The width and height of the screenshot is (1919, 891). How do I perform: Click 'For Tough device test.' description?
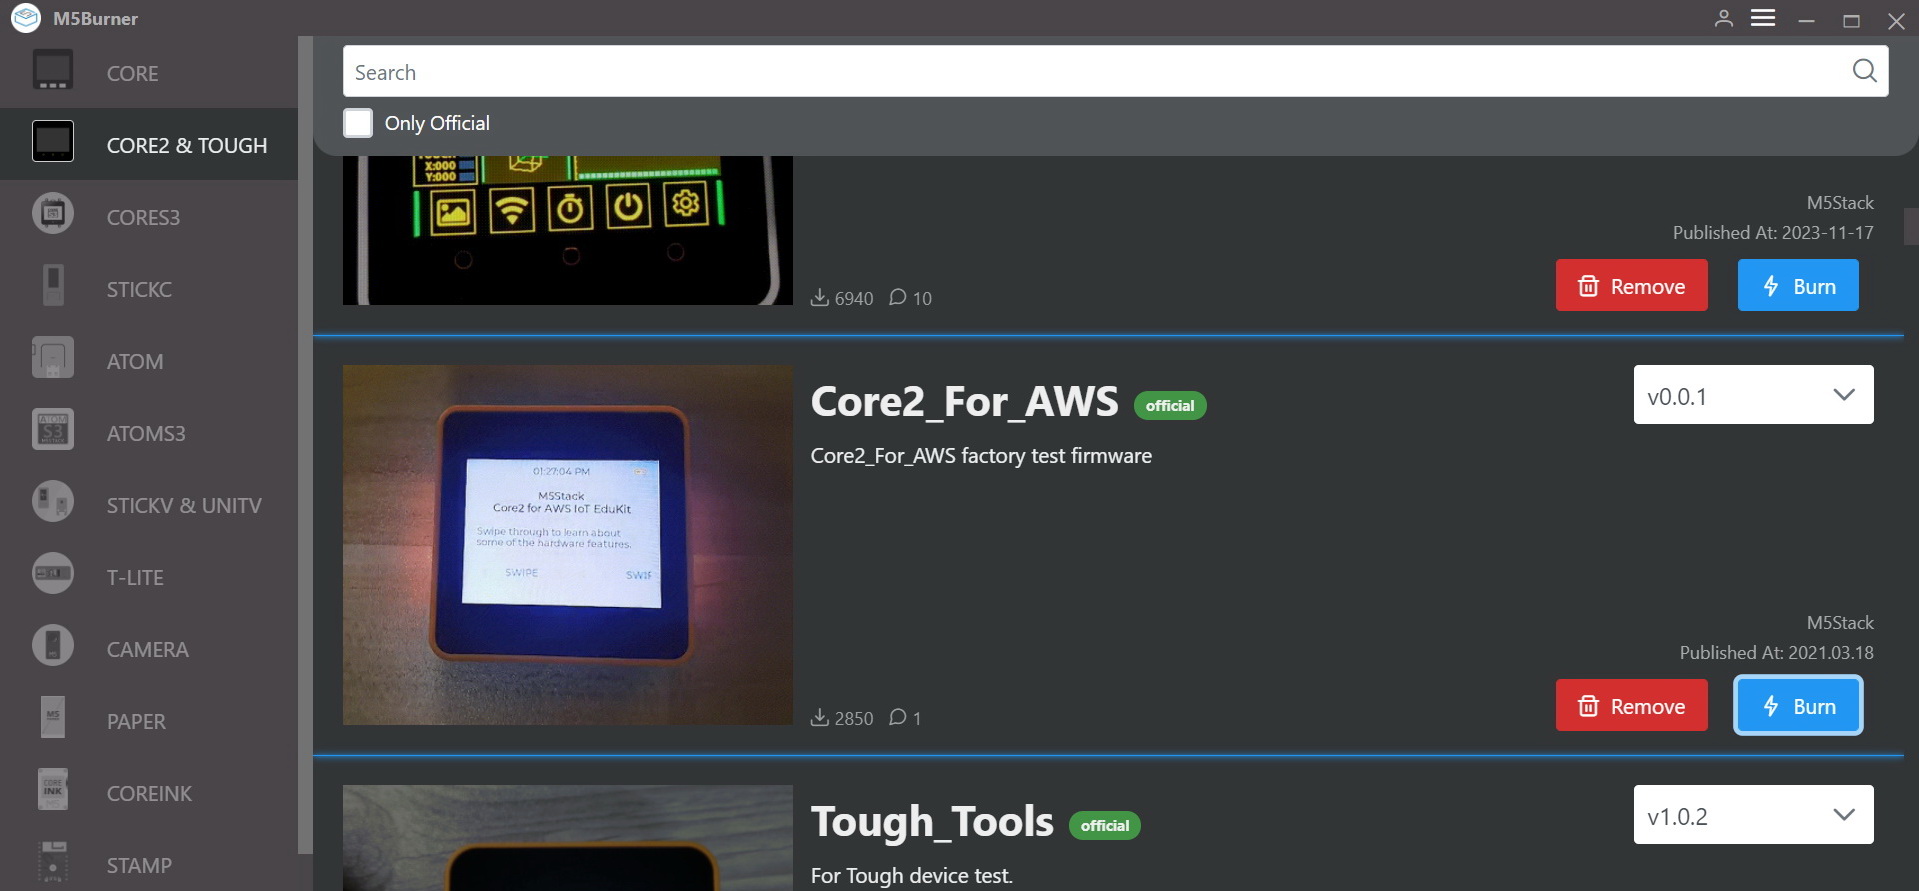coord(911,876)
